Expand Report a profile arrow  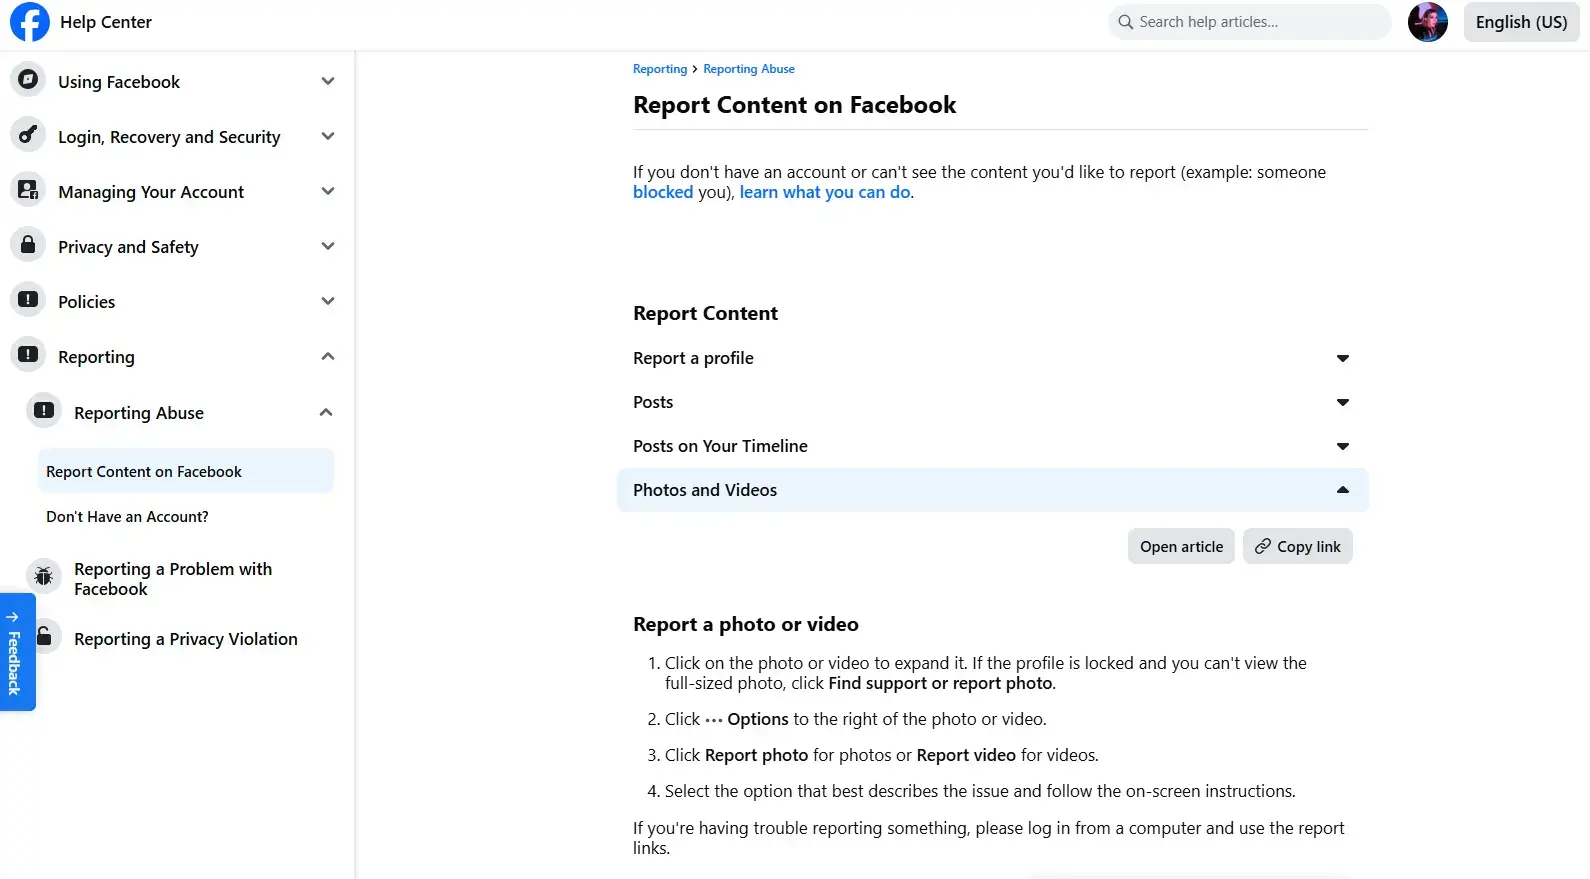tap(1343, 358)
